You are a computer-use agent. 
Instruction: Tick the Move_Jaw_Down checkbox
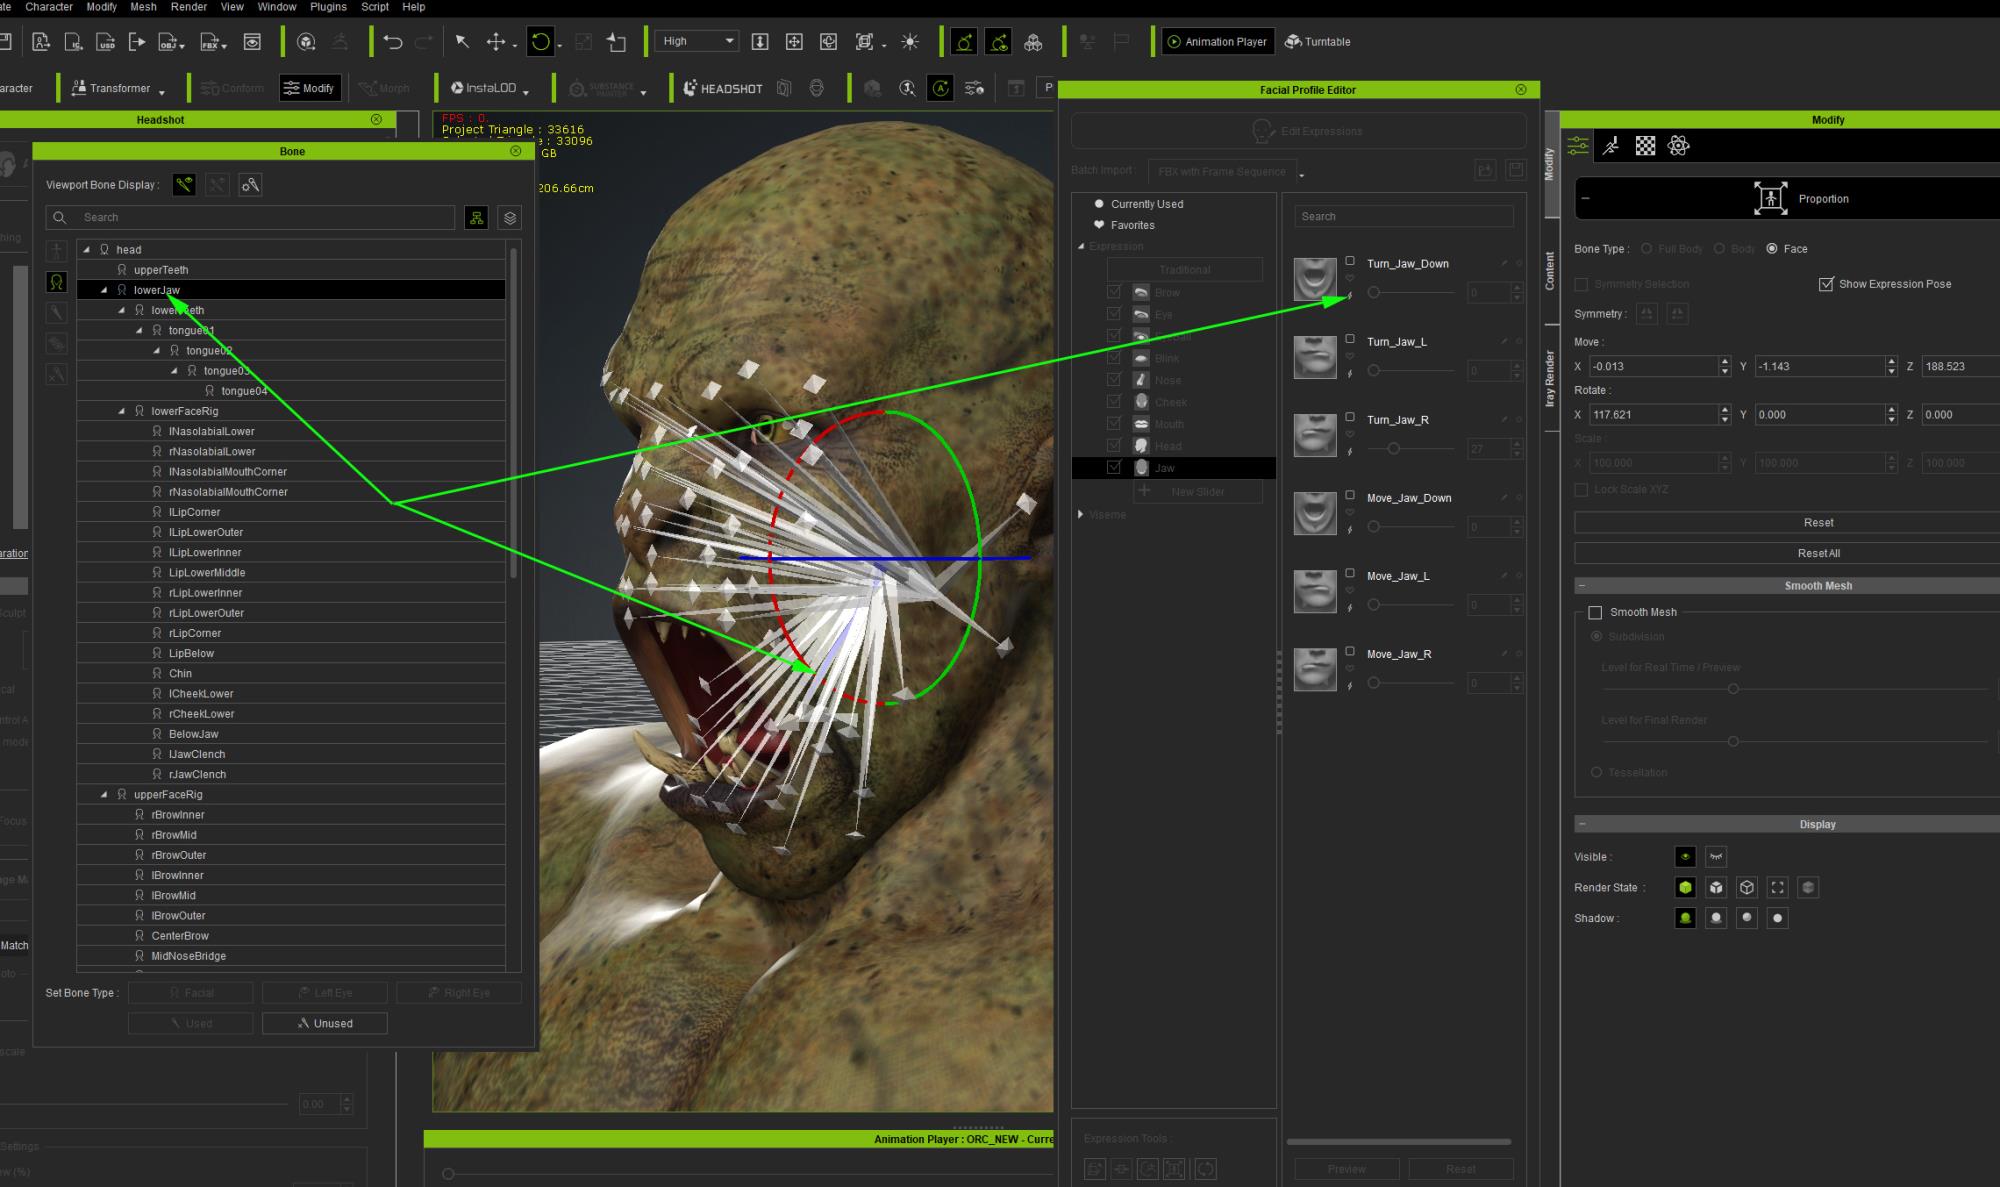(x=1350, y=495)
